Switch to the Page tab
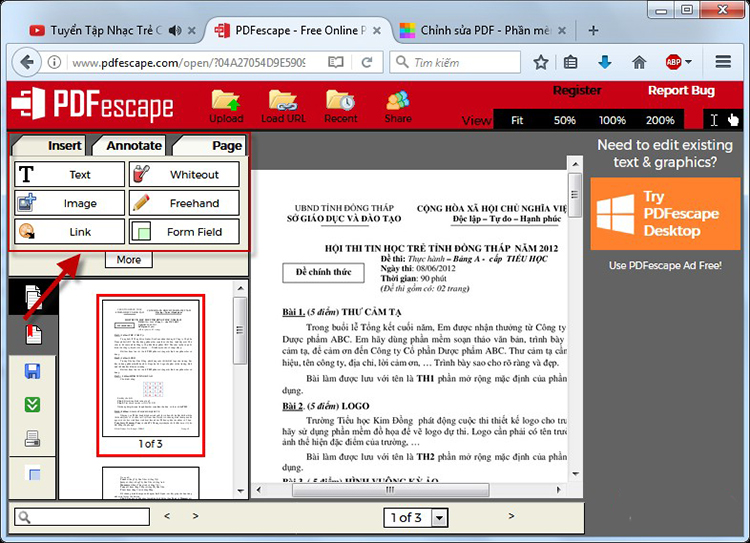This screenshot has height=543, width=750. click(x=210, y=145)
